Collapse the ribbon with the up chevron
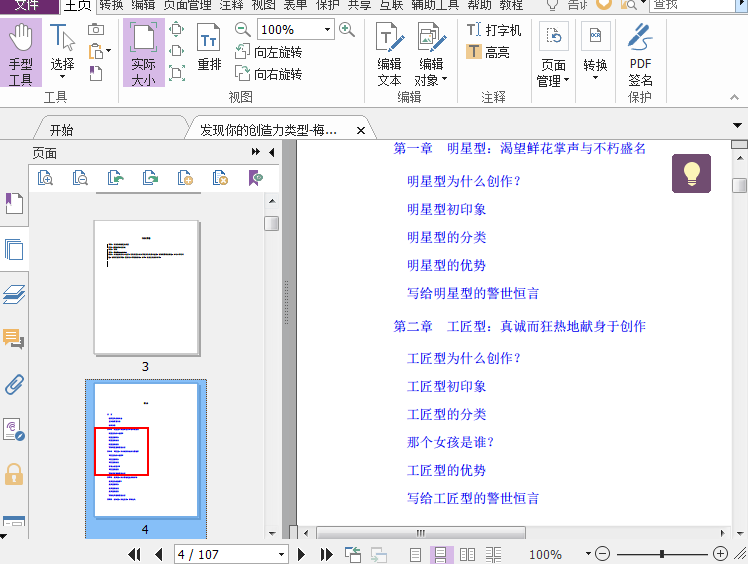The width and height of the screenshot is (748, 564). point(734,97)
